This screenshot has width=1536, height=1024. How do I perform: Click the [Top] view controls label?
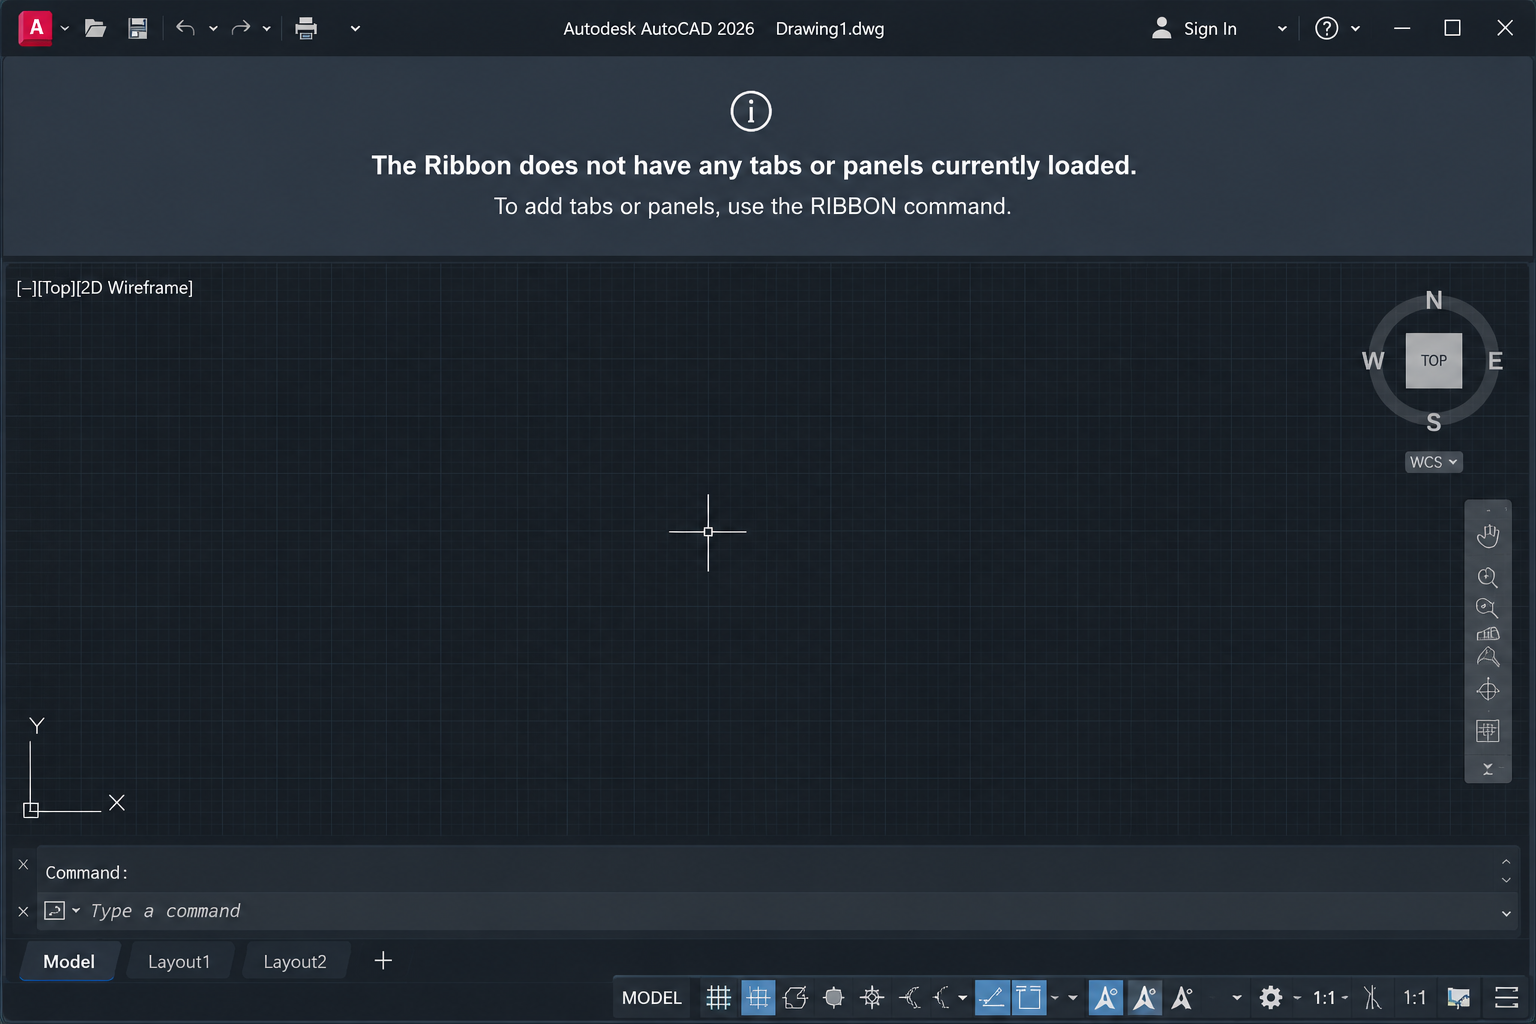pyautogui.click(x=56, y=288)
